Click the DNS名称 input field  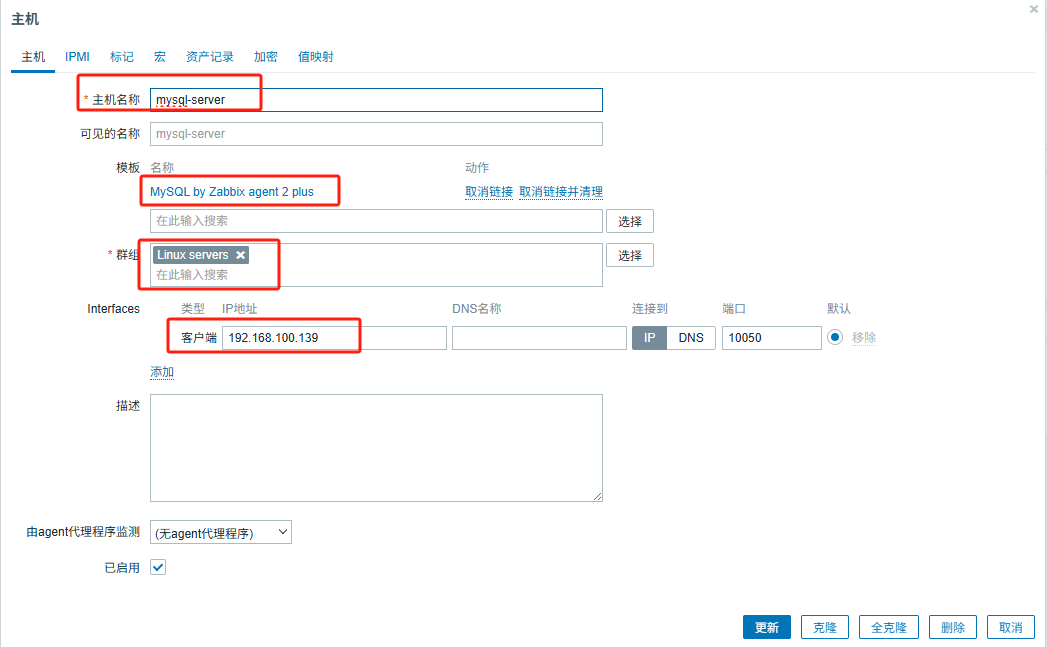[x=539, y=338]
